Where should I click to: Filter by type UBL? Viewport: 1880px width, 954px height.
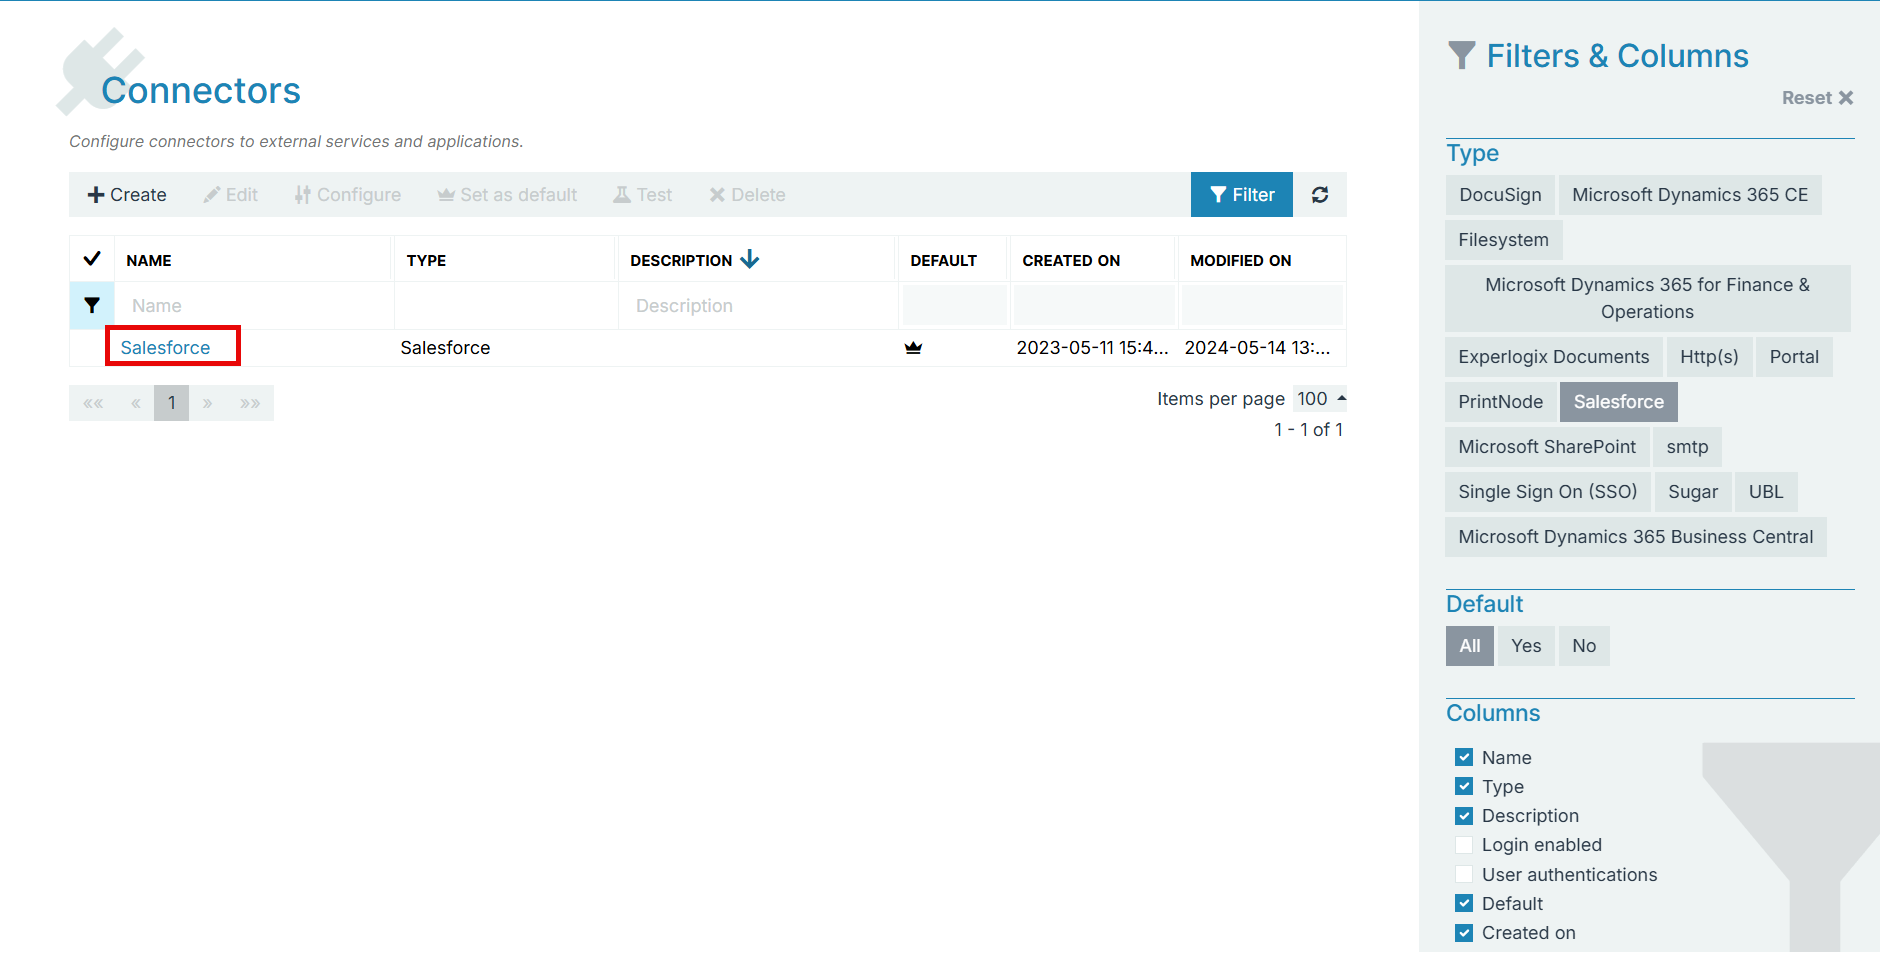[1766, 492]
